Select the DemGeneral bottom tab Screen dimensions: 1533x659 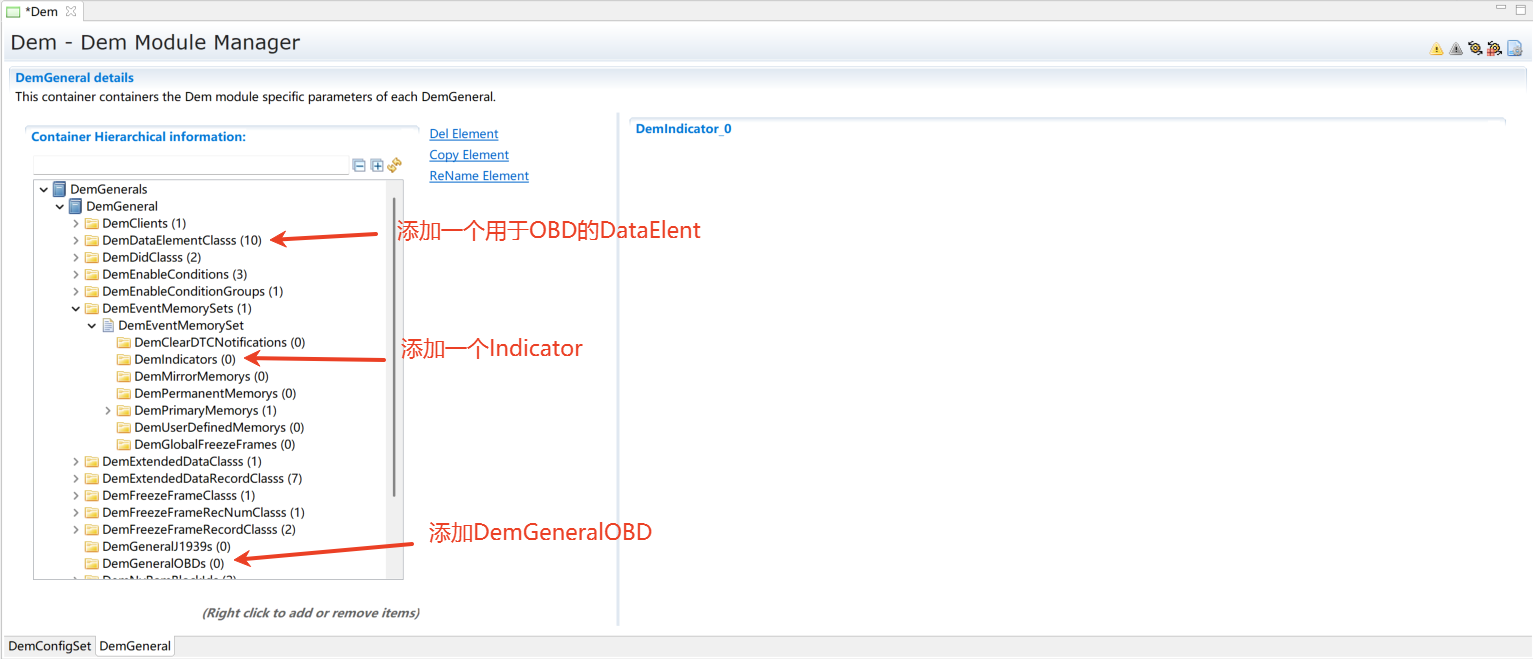[135, 646]
